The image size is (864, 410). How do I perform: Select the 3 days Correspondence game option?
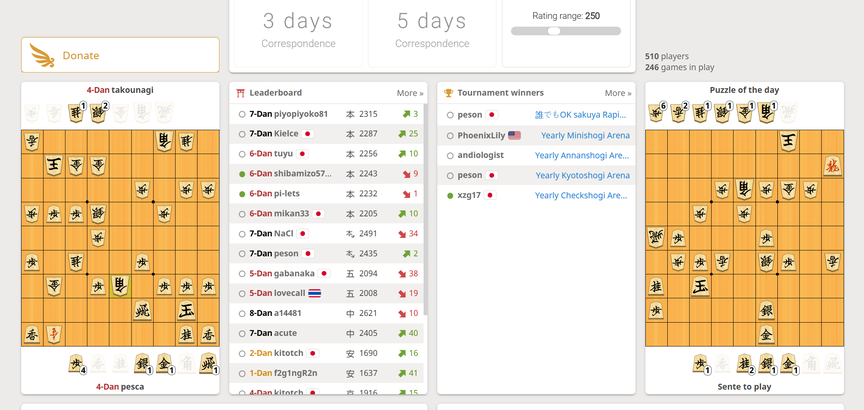coord(298,30)
